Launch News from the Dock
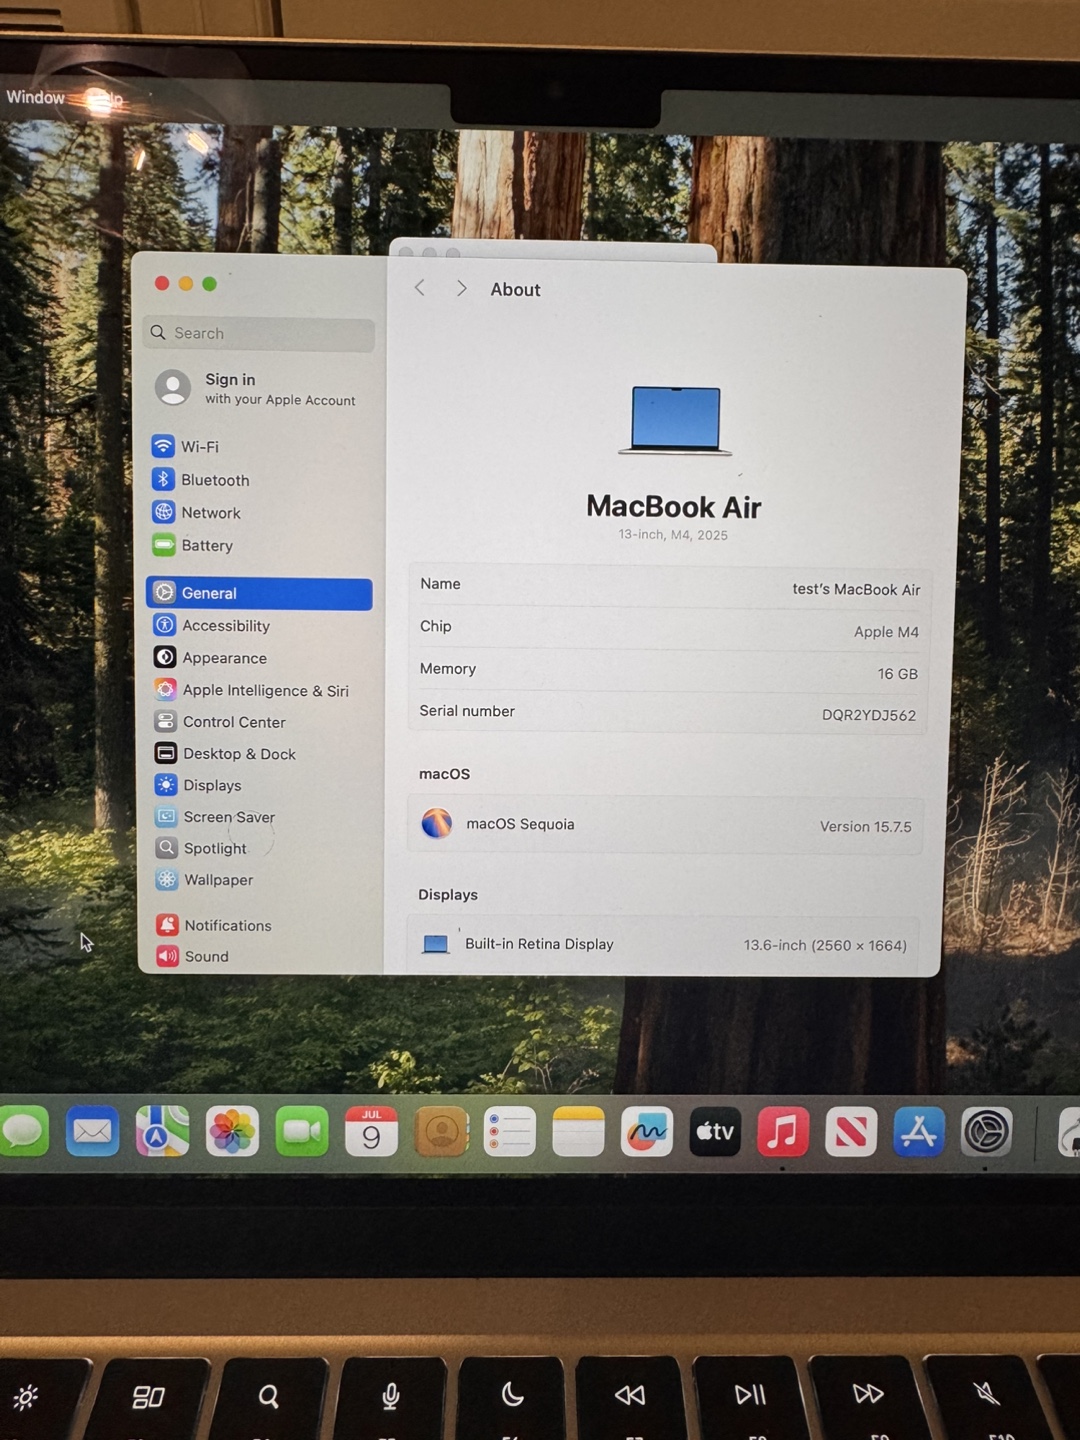This screenshot has height=1440, width=1080. [x=851, y=1132]
